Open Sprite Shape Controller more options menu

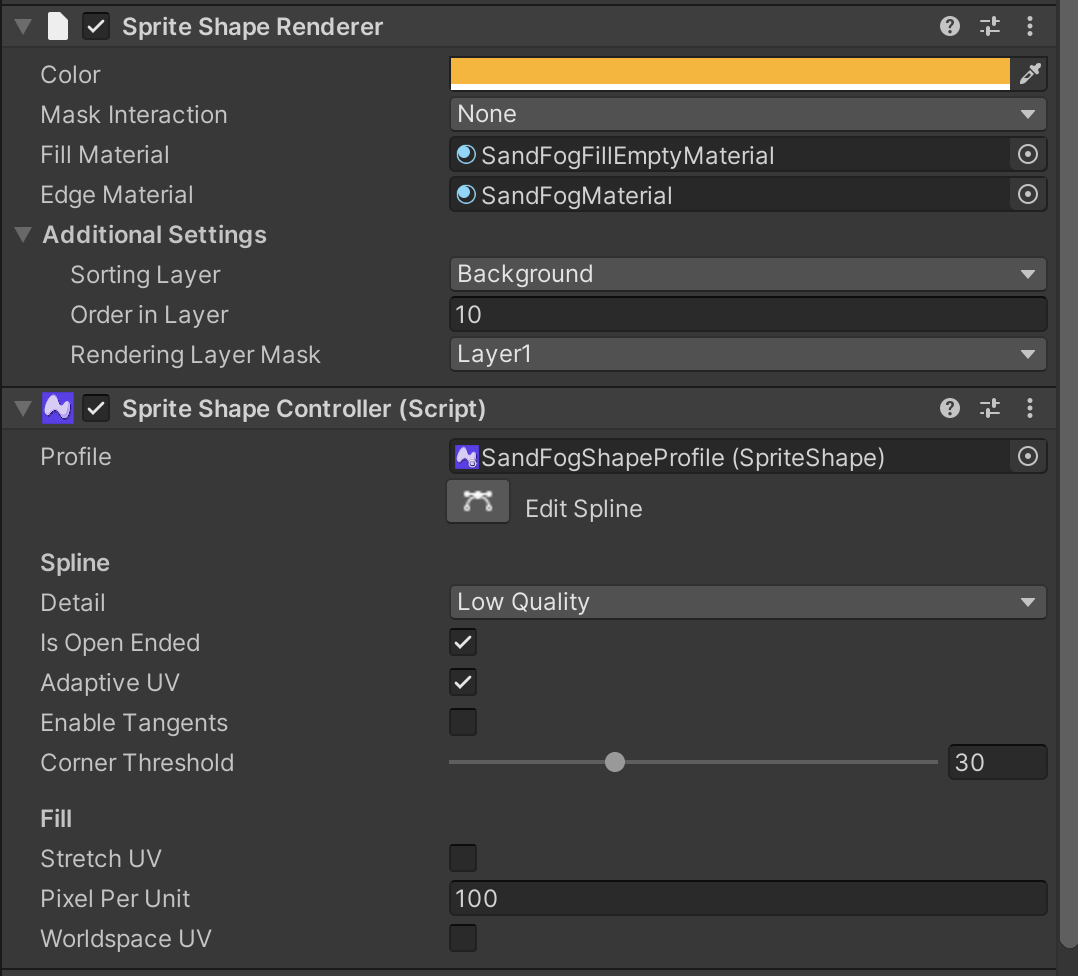coord(1030,408)
